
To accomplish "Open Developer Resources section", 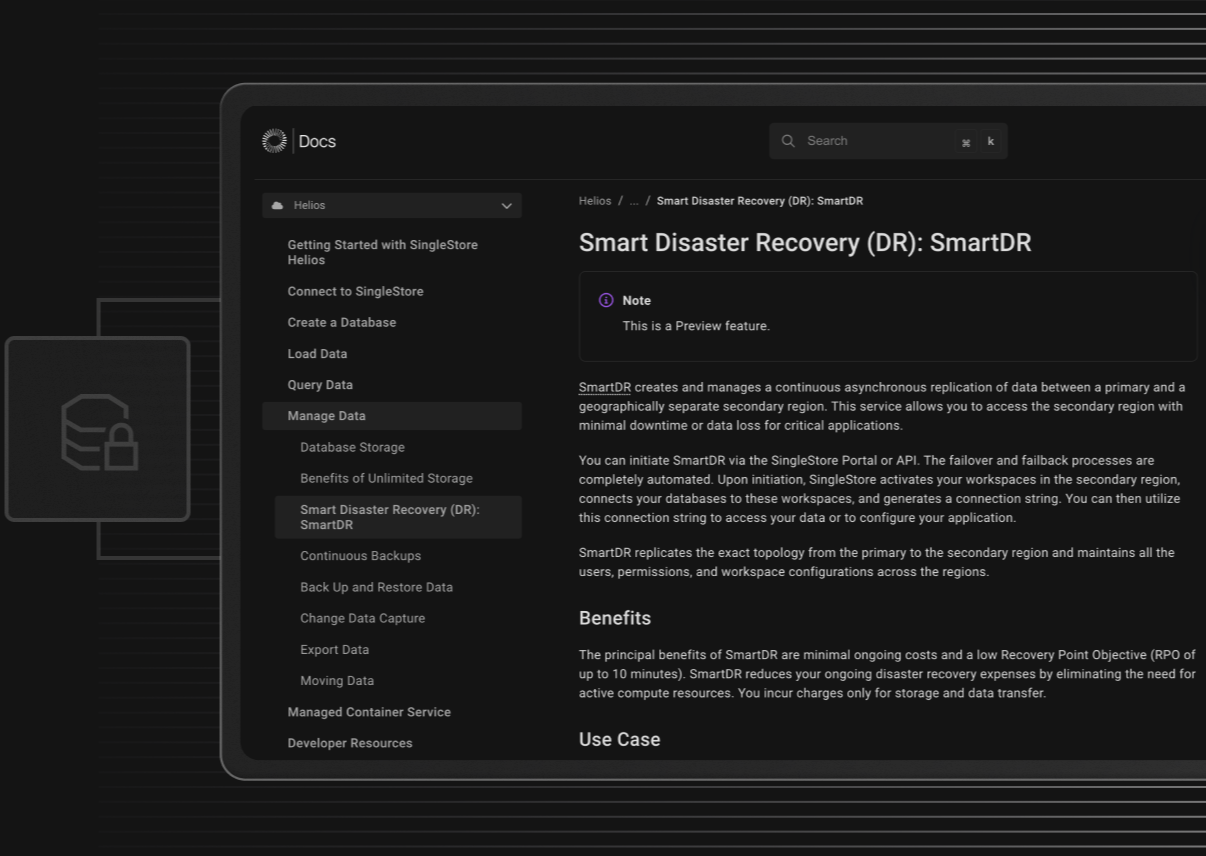I will tap(350, 743).
